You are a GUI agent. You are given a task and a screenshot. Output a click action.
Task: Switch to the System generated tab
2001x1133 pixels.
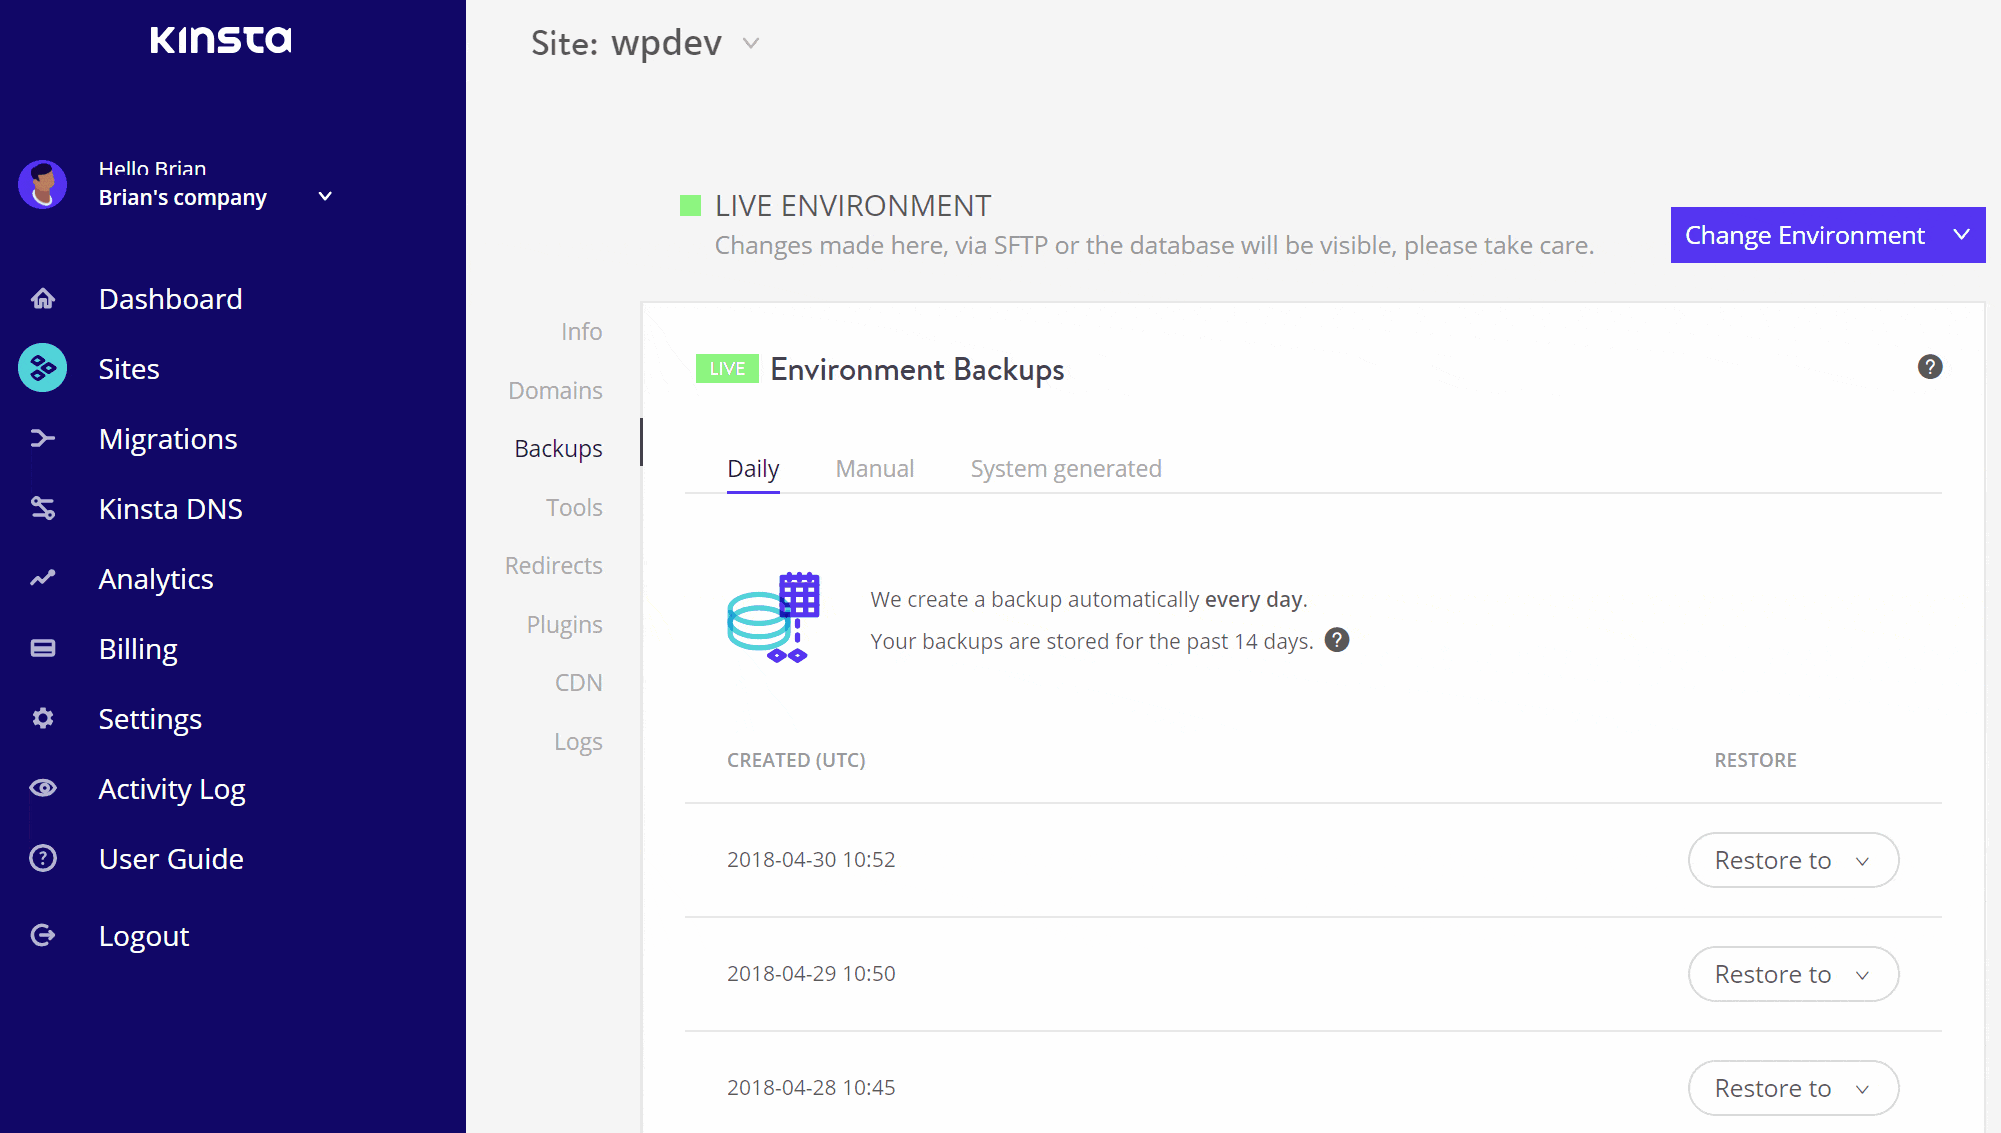click(x=1065, y=468)
